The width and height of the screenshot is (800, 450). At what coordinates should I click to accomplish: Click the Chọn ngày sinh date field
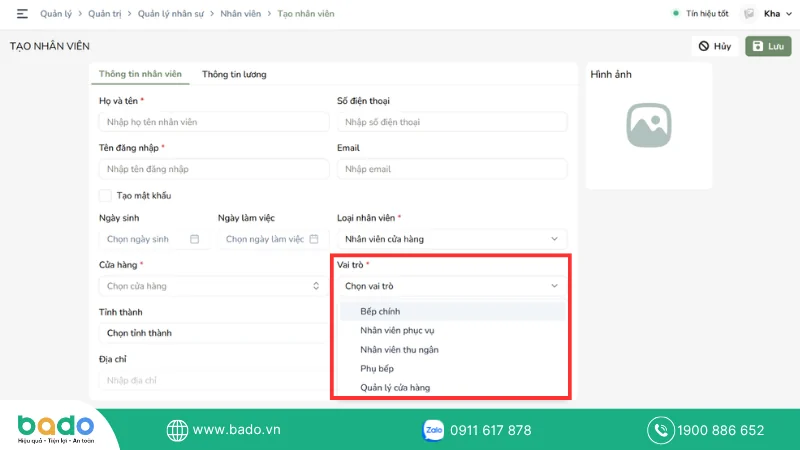tap(154, 239)
